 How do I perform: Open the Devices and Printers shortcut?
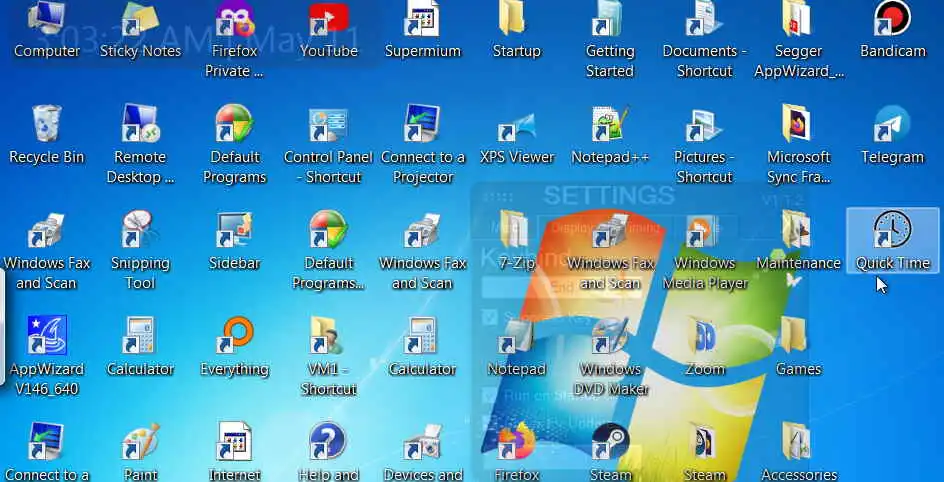tap(422, 442)
